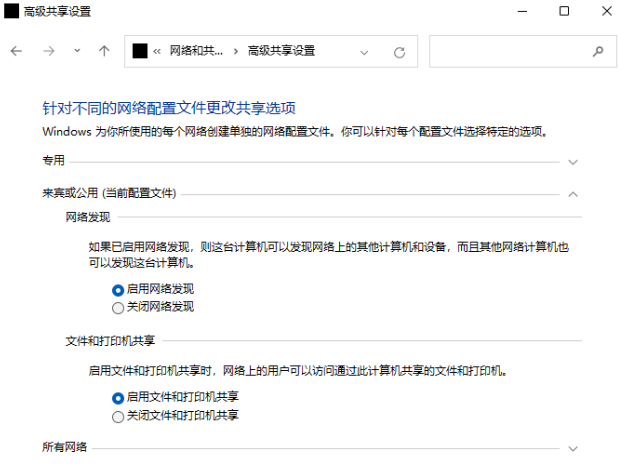Go back using the back arrow
This screenshot has width=618, height=465.
[x=16, y=51]
